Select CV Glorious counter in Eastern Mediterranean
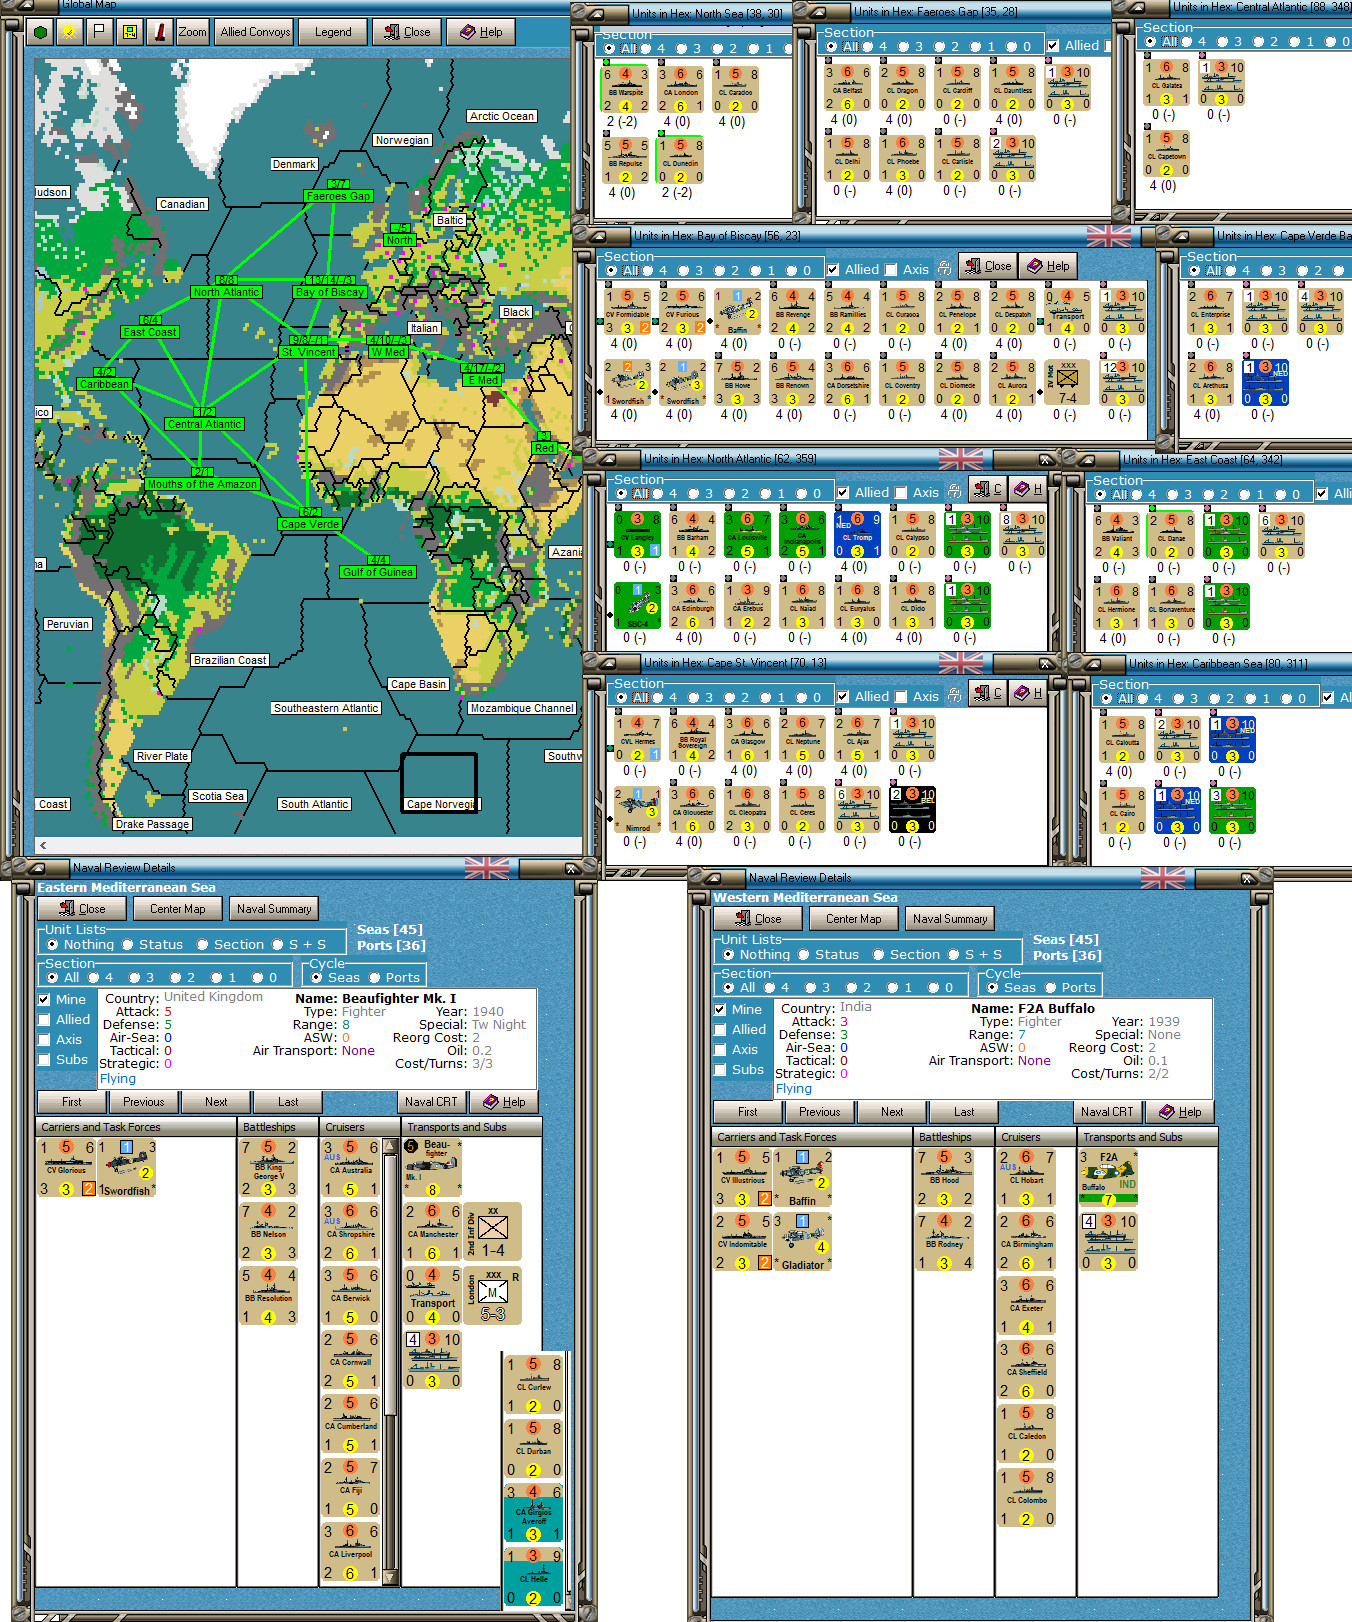Viewport: 1352px width, 1622px height. [x=67, y=1168]
